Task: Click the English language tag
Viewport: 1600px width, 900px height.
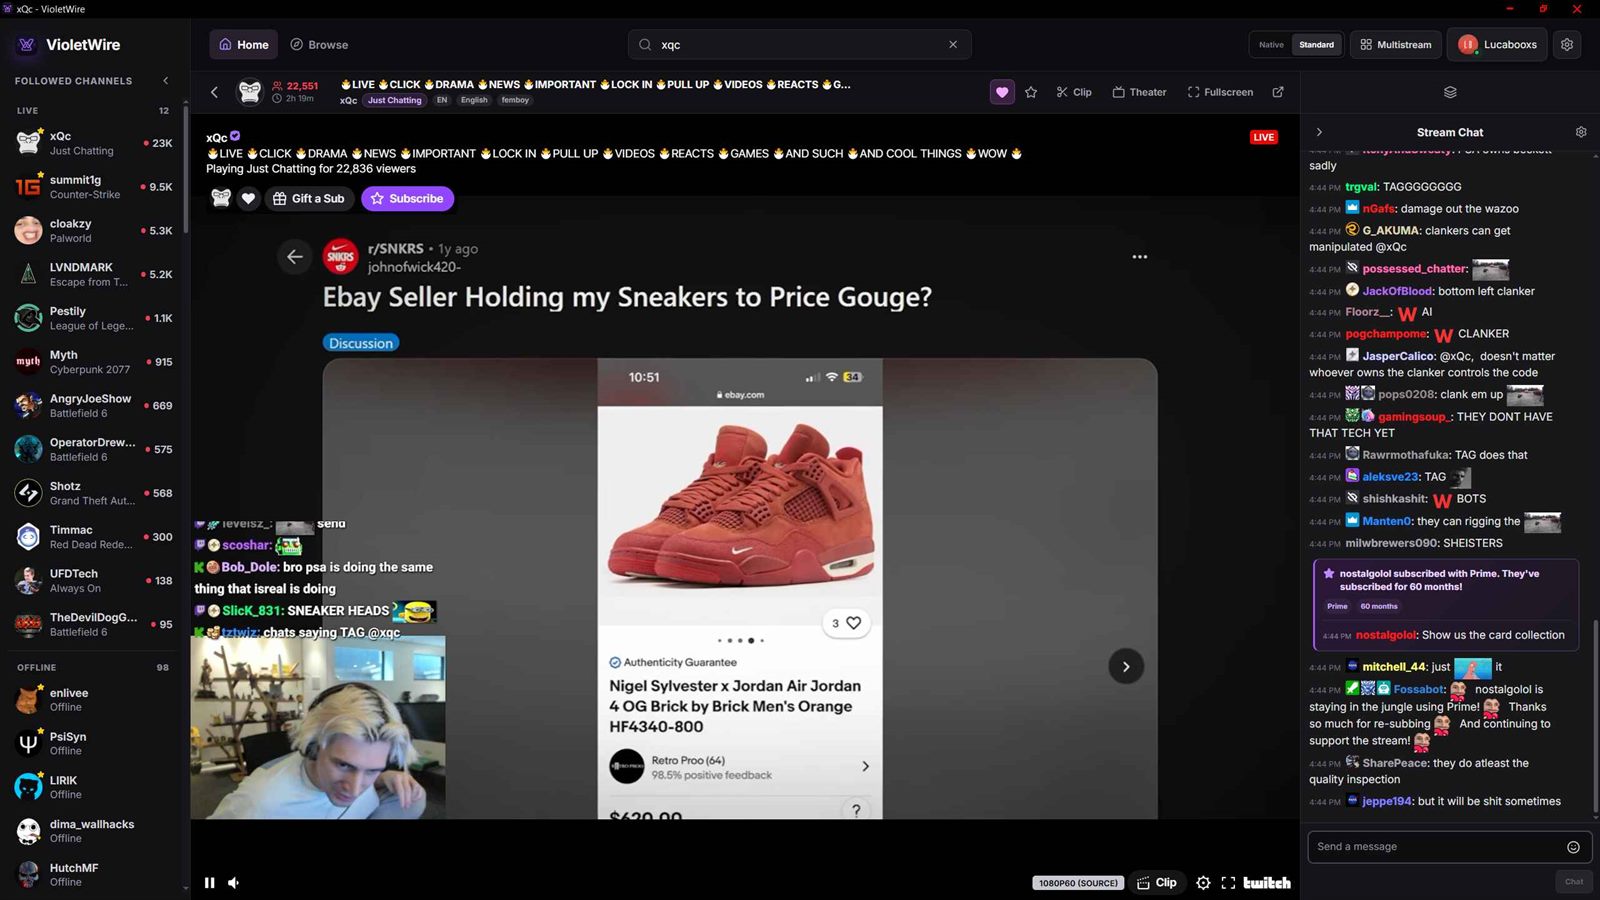Action: 474,100
